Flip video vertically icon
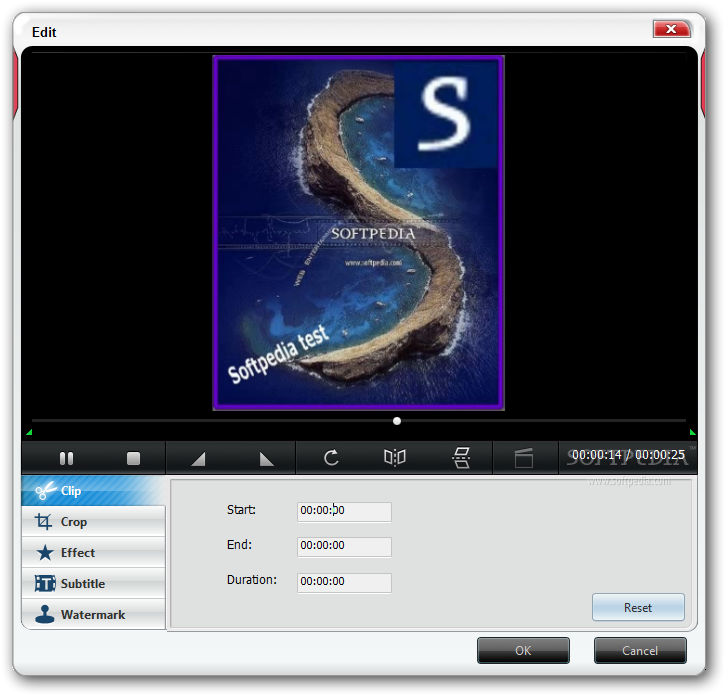Screen dimensions: 726x696 point(461,458)
